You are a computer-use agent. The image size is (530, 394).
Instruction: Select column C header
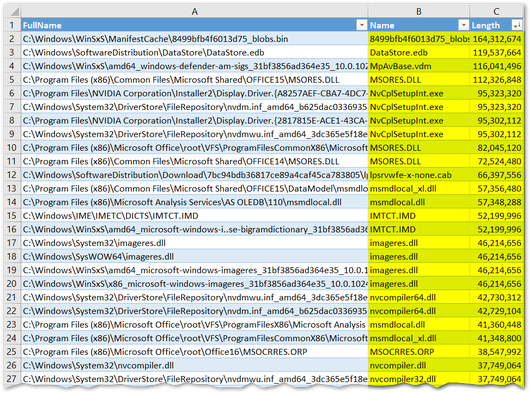click(x=496, y=11)
